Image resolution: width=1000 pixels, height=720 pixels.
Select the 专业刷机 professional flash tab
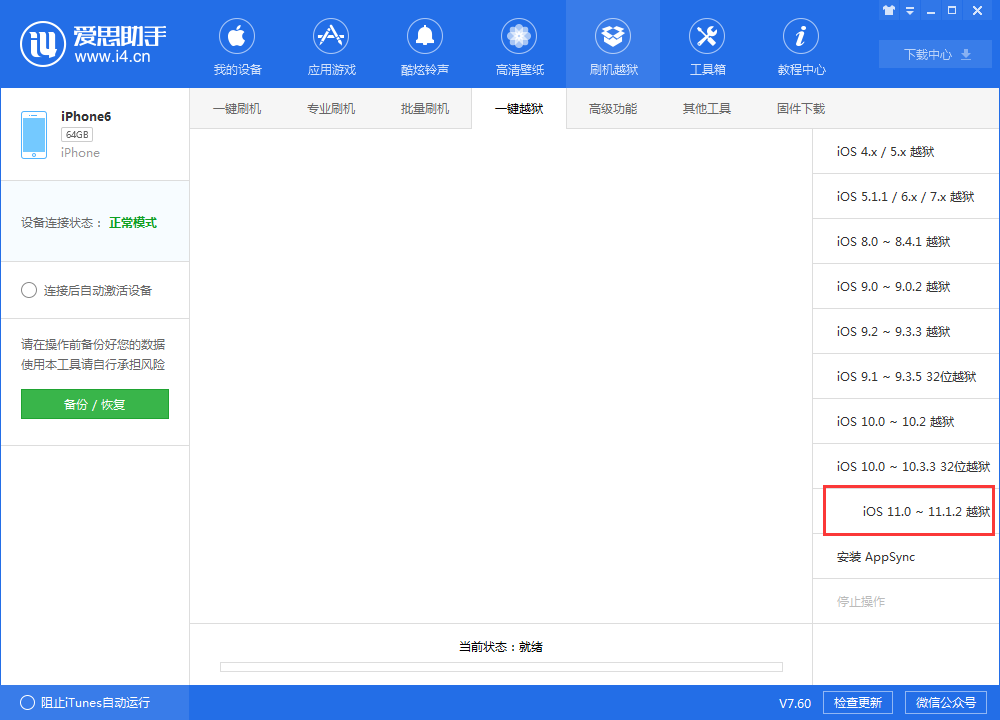pyautogui.click(x=331, y=108)
